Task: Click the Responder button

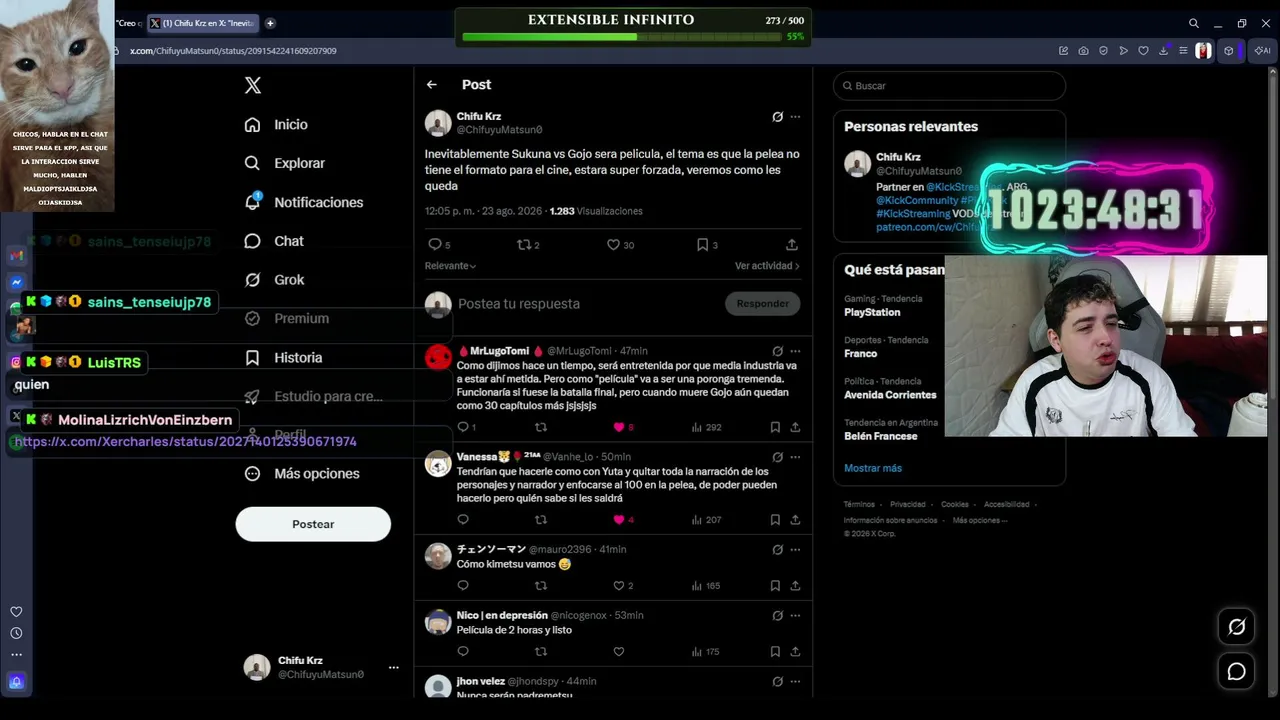Action: pos(762,304)
